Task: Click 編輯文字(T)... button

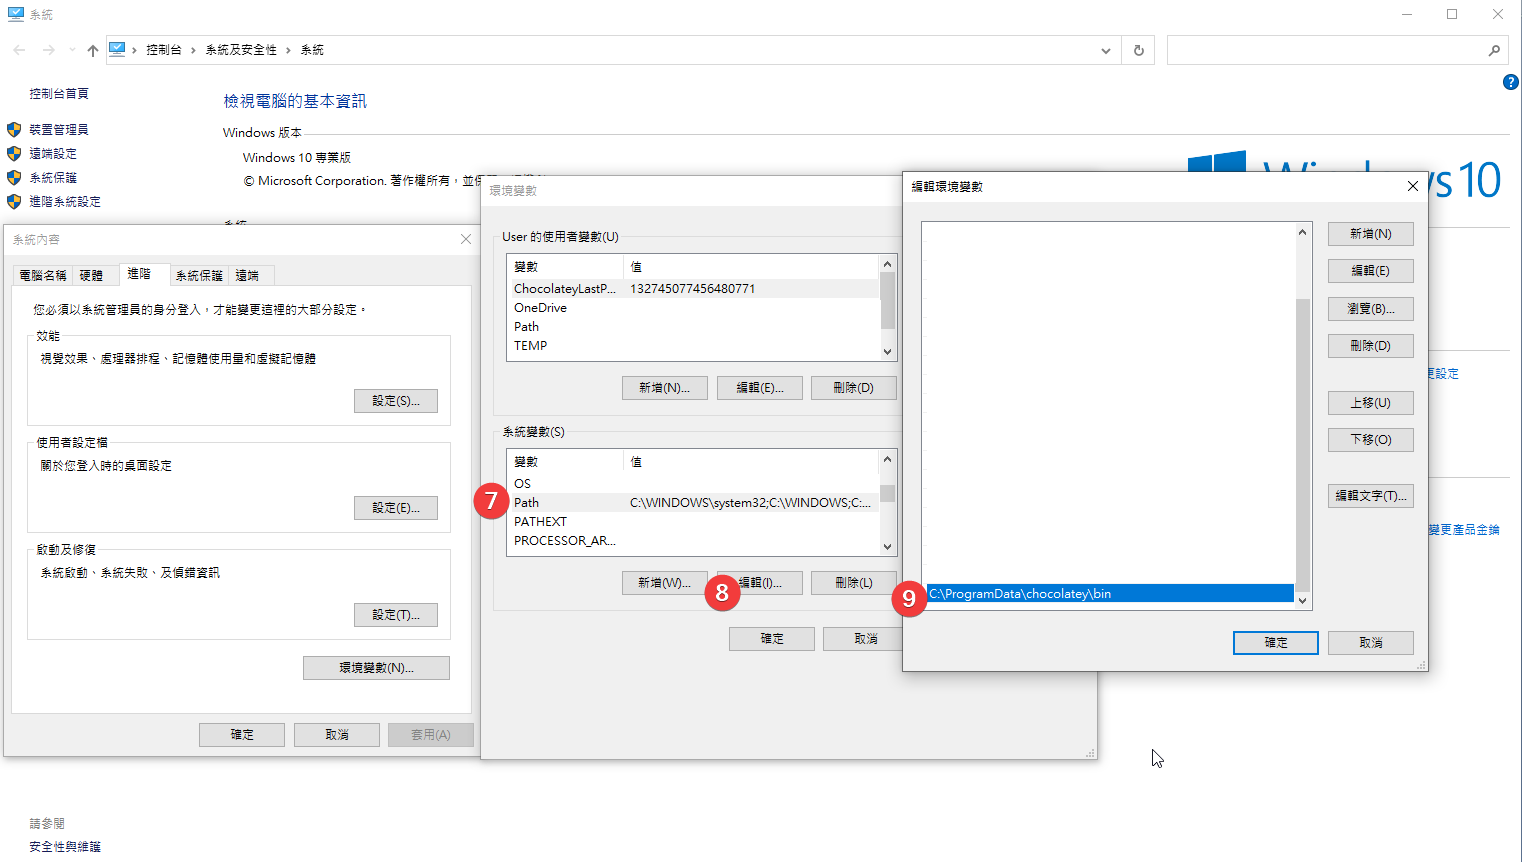Action: pos(1371,496)
